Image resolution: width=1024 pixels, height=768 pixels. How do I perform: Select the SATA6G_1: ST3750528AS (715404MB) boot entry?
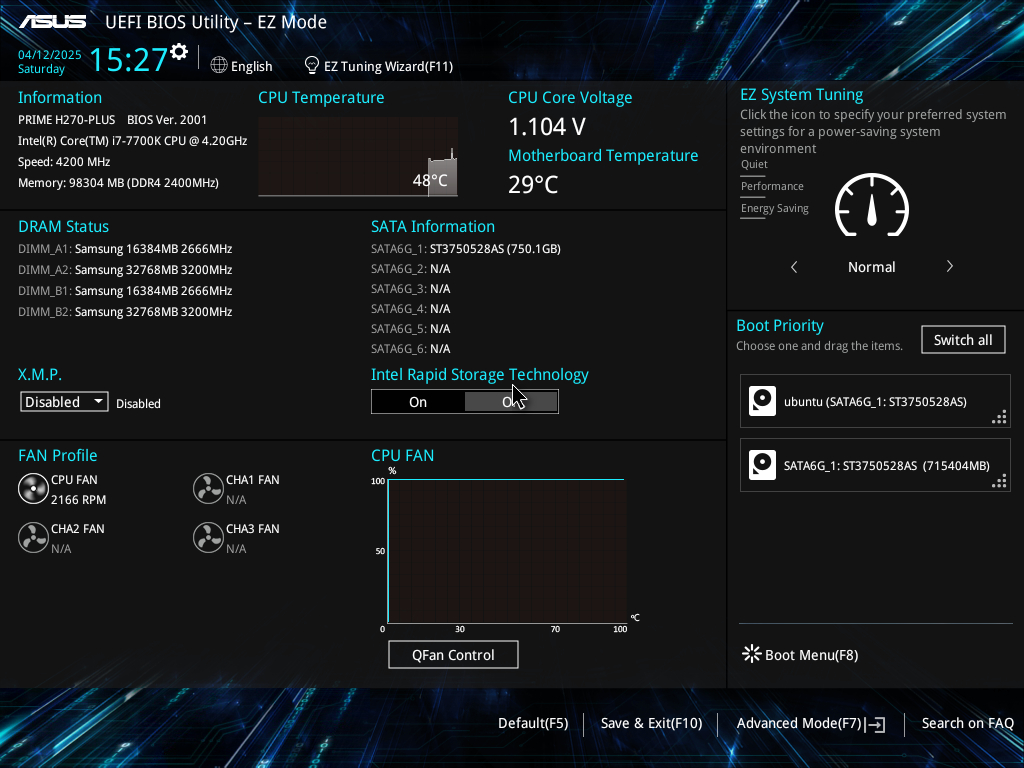point(875,465)
